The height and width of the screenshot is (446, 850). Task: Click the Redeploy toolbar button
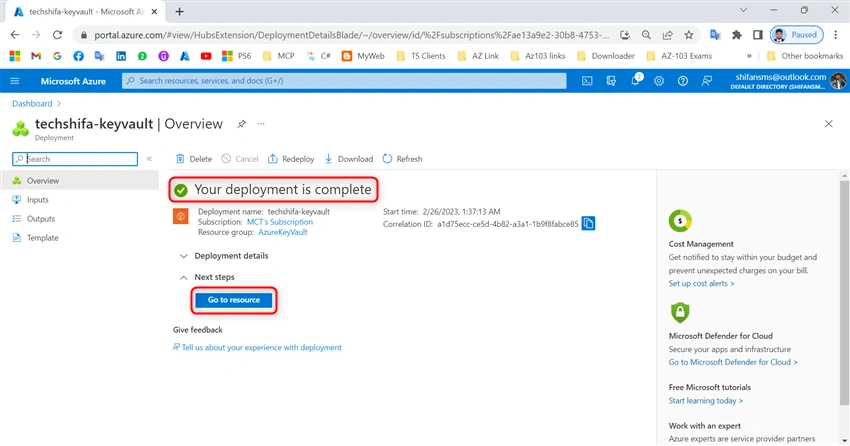coord(291,159)
